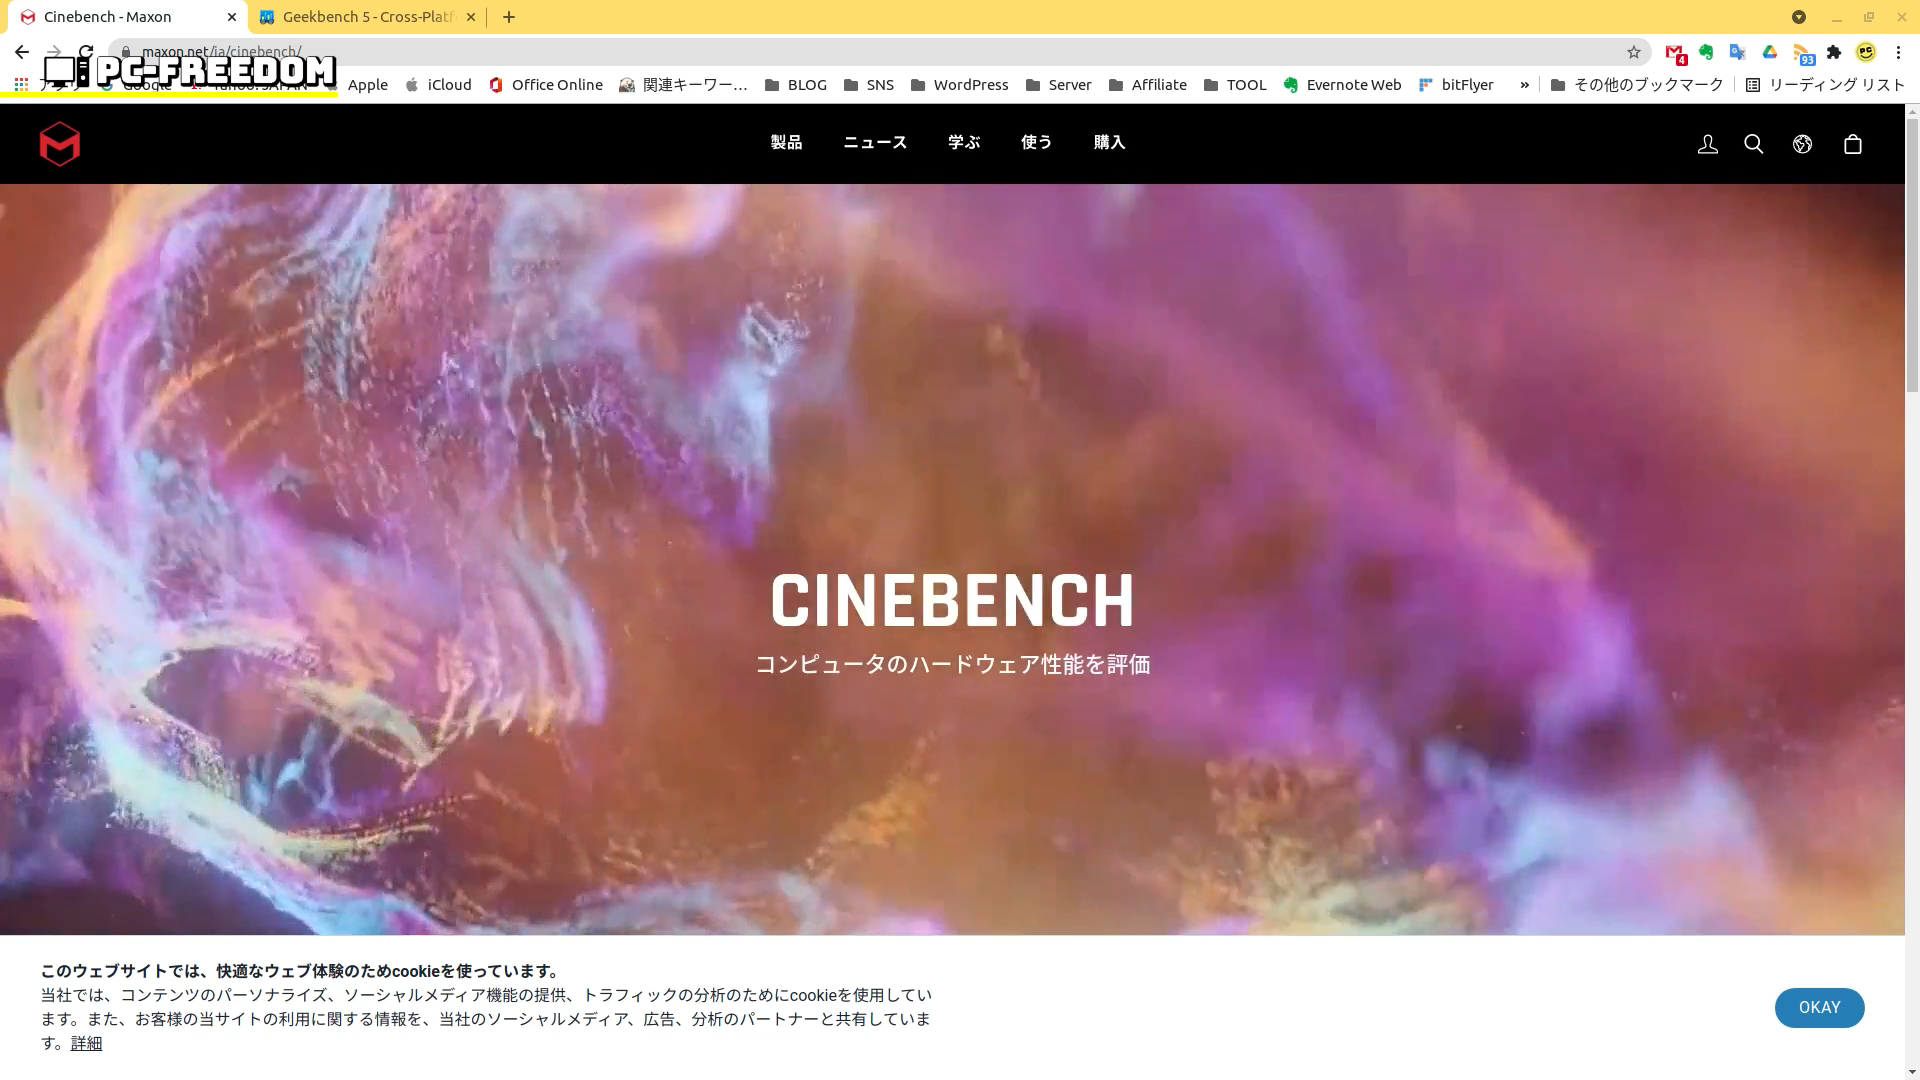This screenshot has height=1080, width=1920.
Task: Click the bookmark star in address bar
Action: click(1633, 52)
